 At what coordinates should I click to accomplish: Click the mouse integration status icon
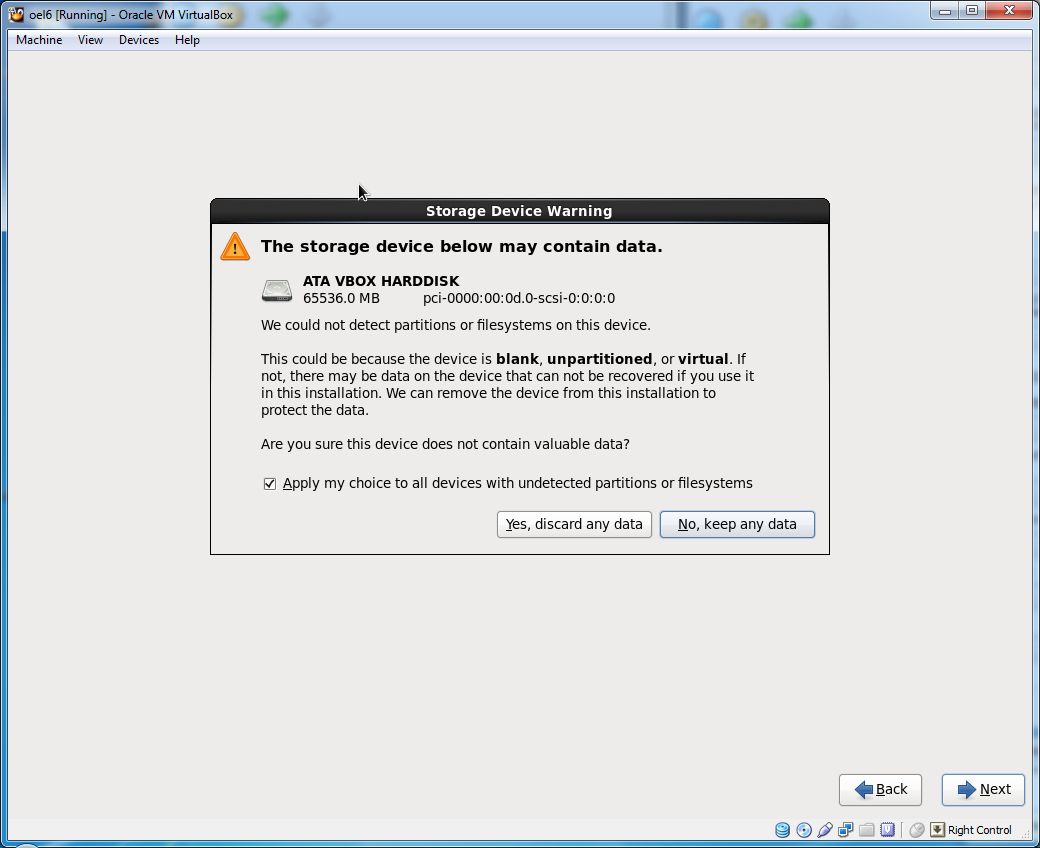(917, 829)
